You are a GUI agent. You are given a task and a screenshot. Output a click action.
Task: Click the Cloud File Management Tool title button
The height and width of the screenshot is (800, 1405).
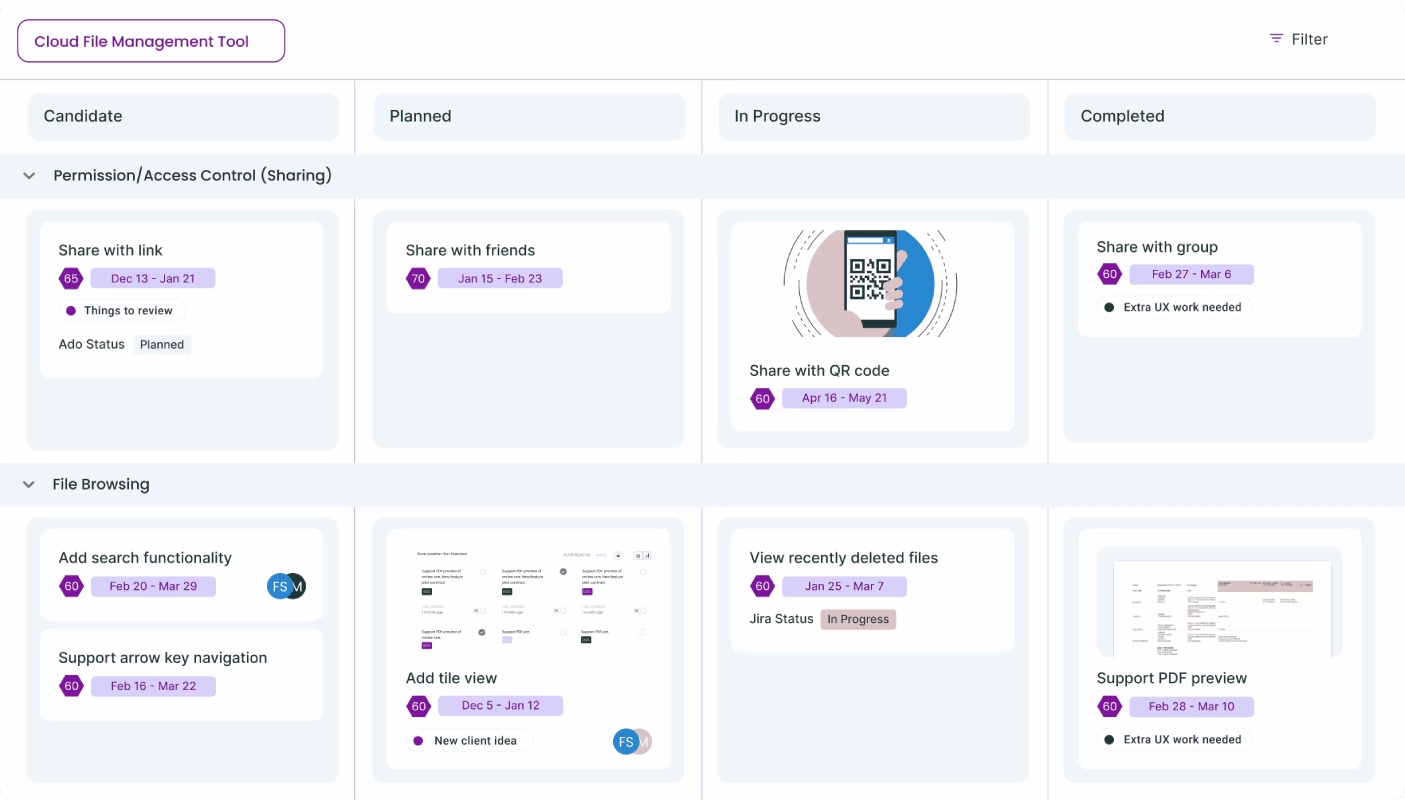(151, 41)
